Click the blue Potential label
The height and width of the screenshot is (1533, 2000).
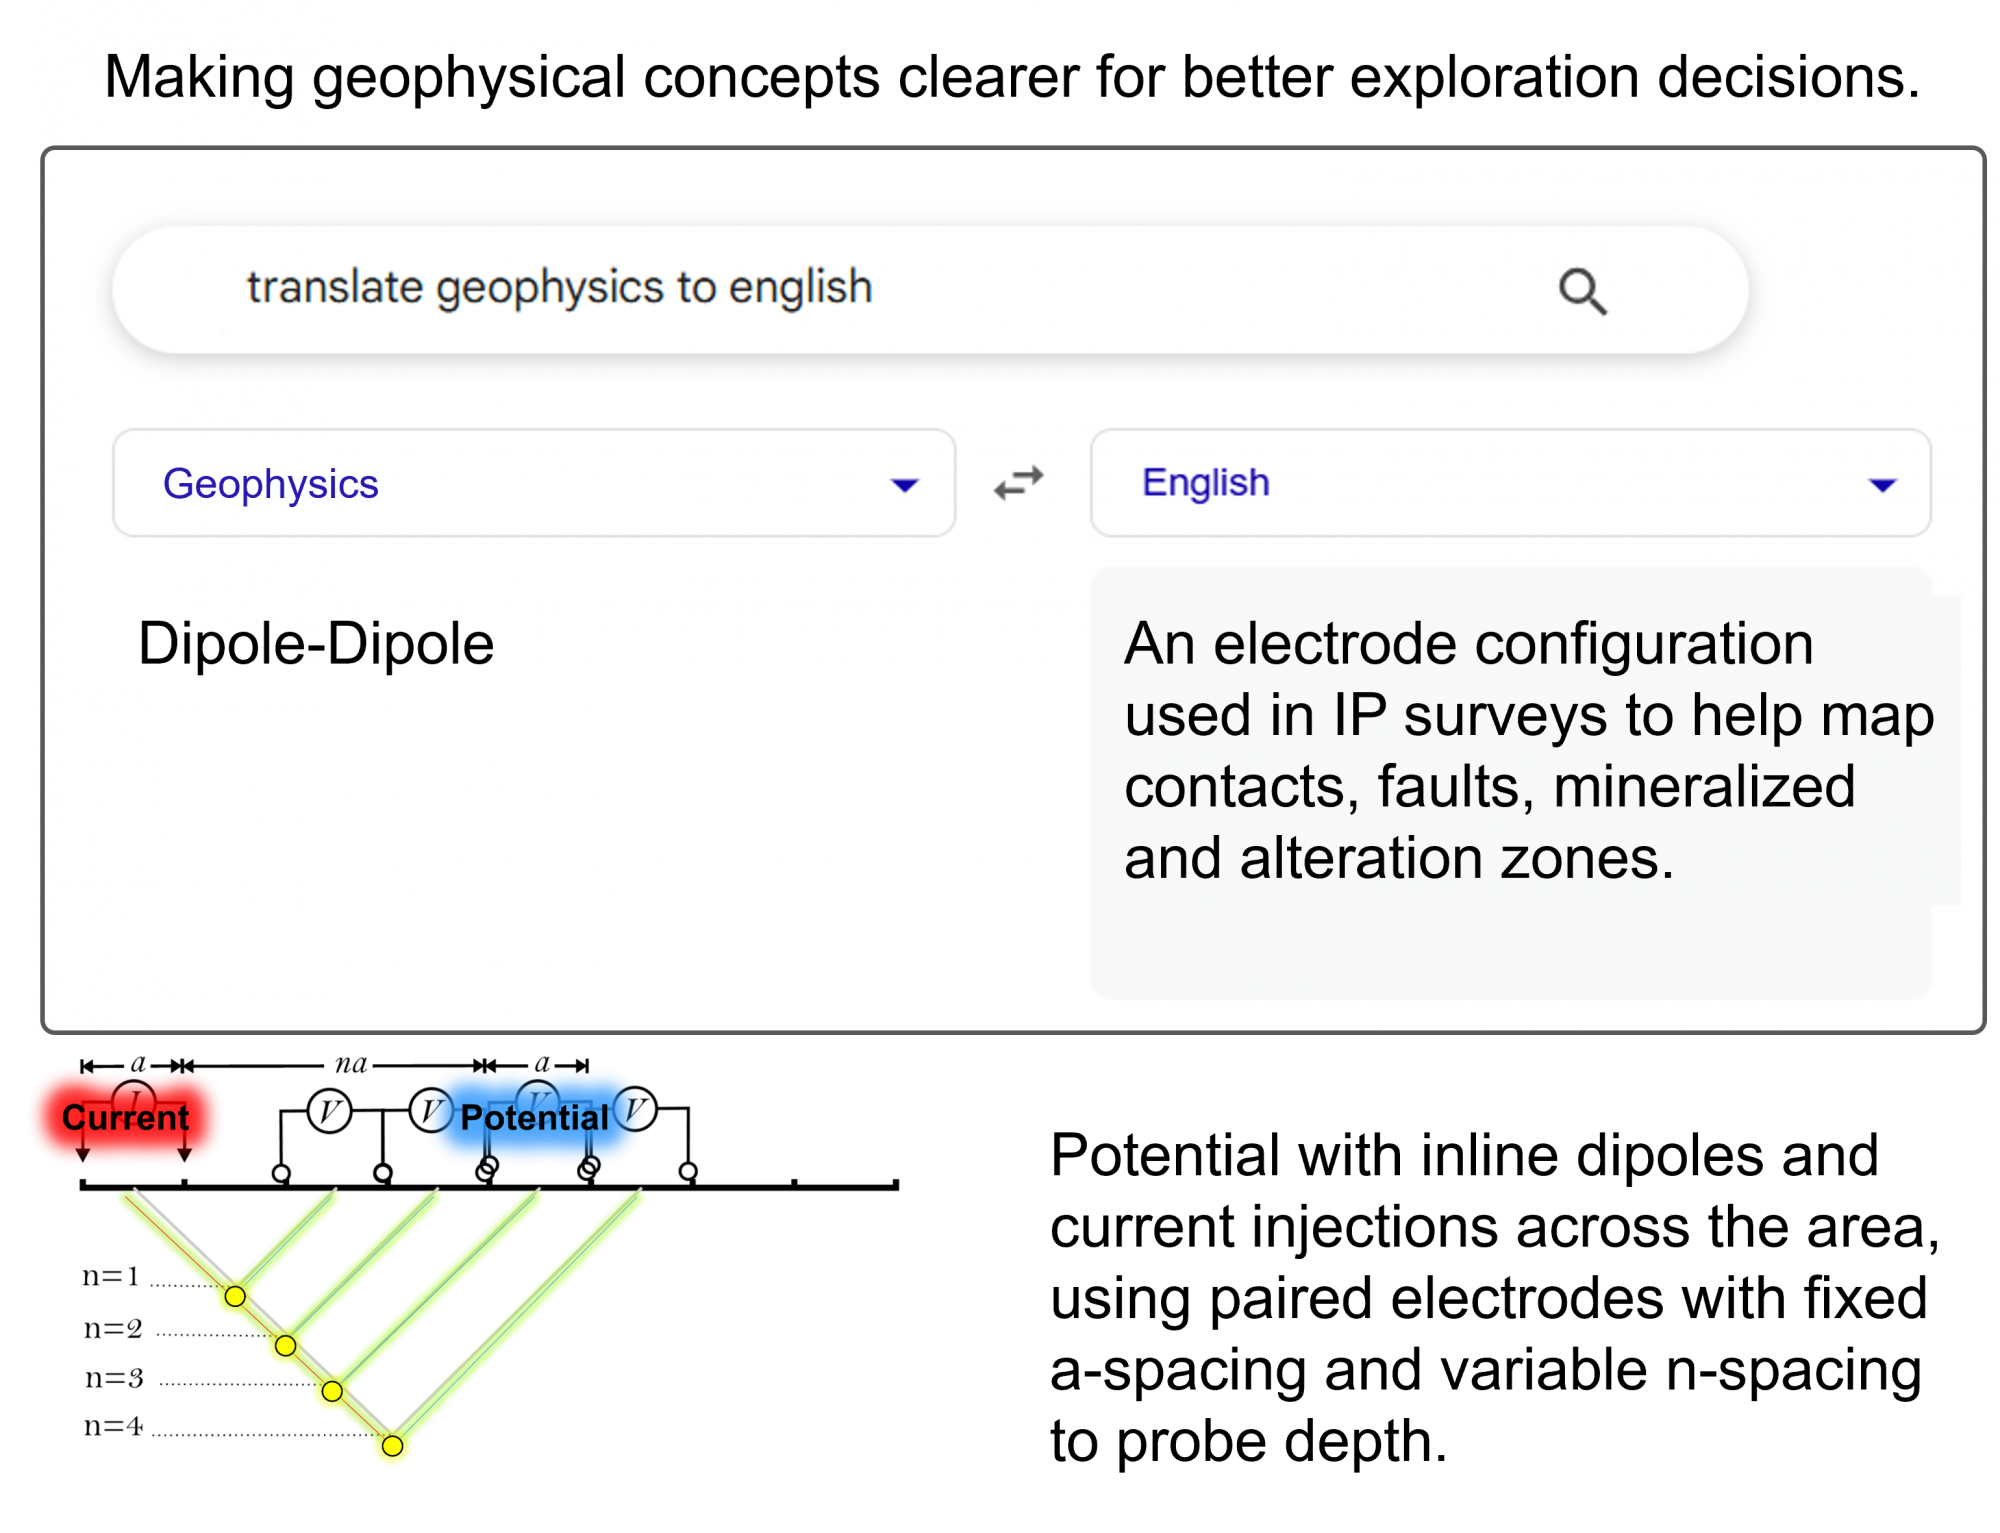[535, 1117]
